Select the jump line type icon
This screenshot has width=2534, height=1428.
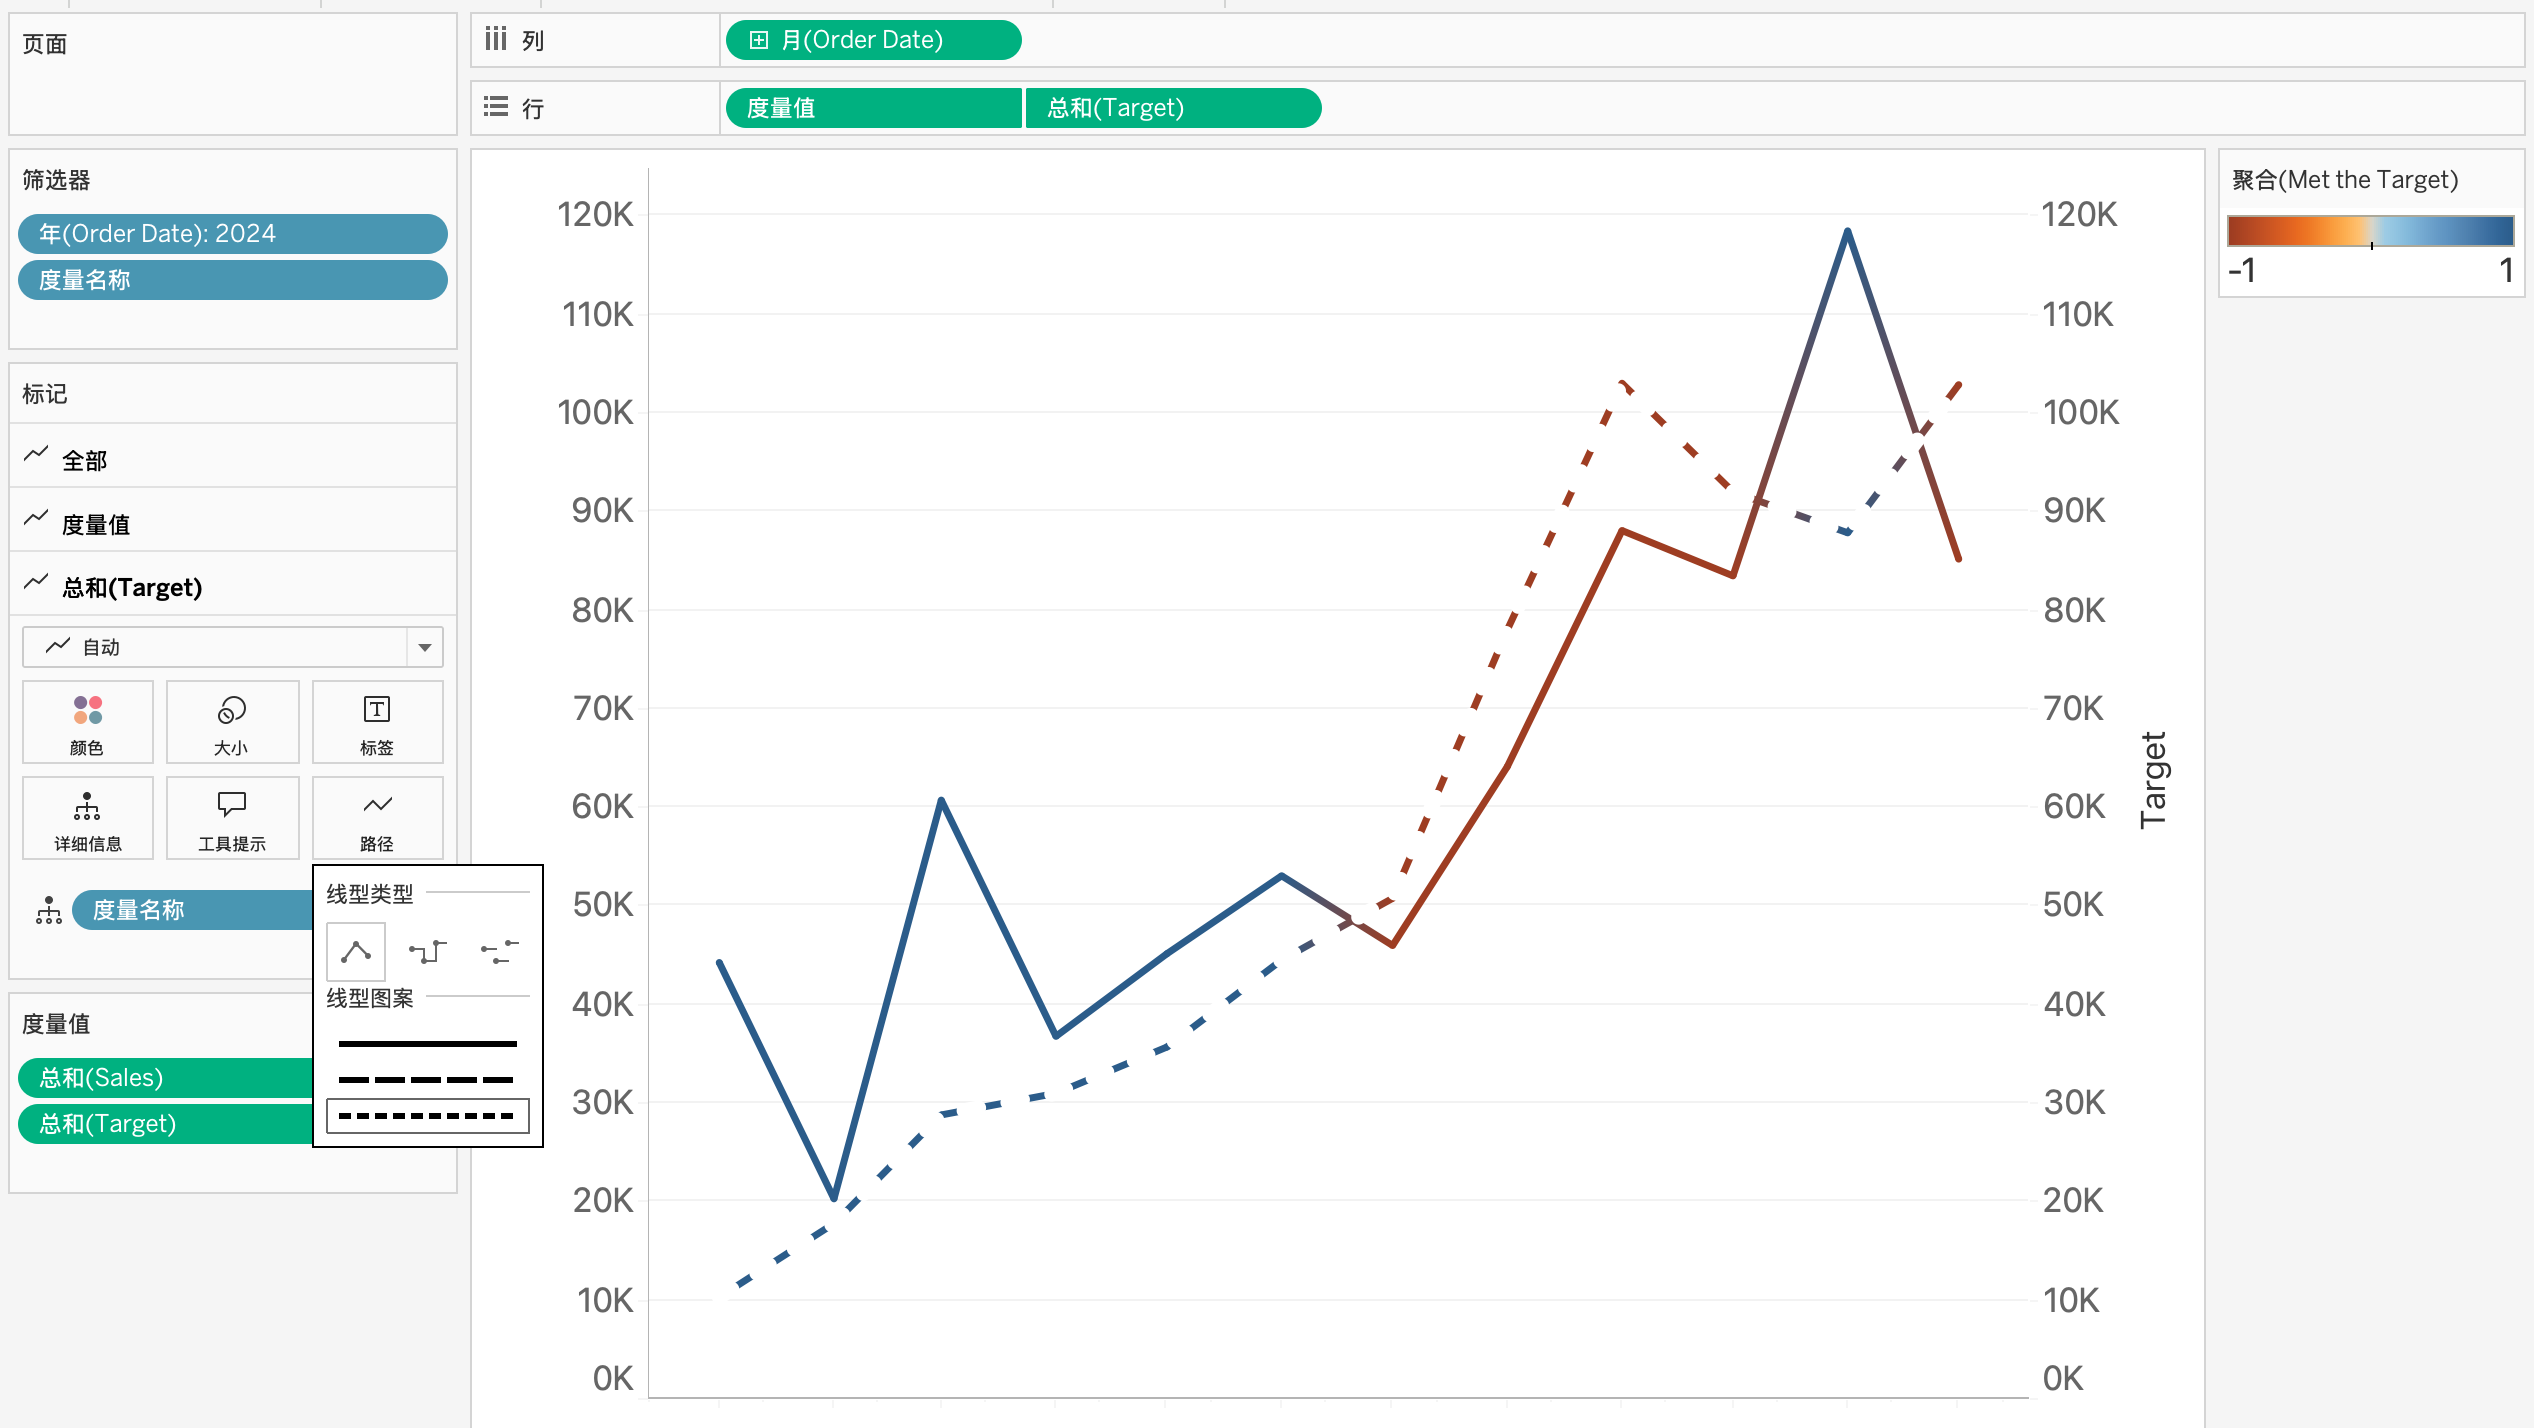pyautogui.click(x=499, y=951)
